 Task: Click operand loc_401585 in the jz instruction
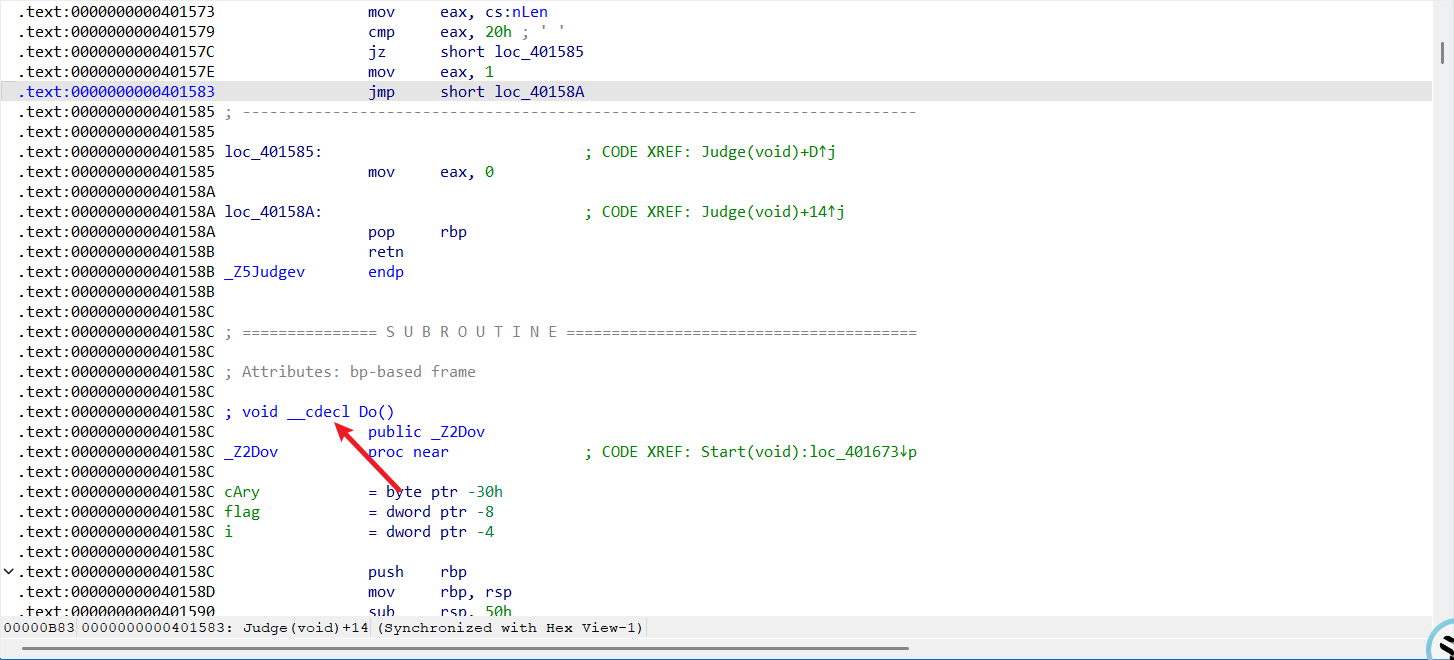click(539, 52)
